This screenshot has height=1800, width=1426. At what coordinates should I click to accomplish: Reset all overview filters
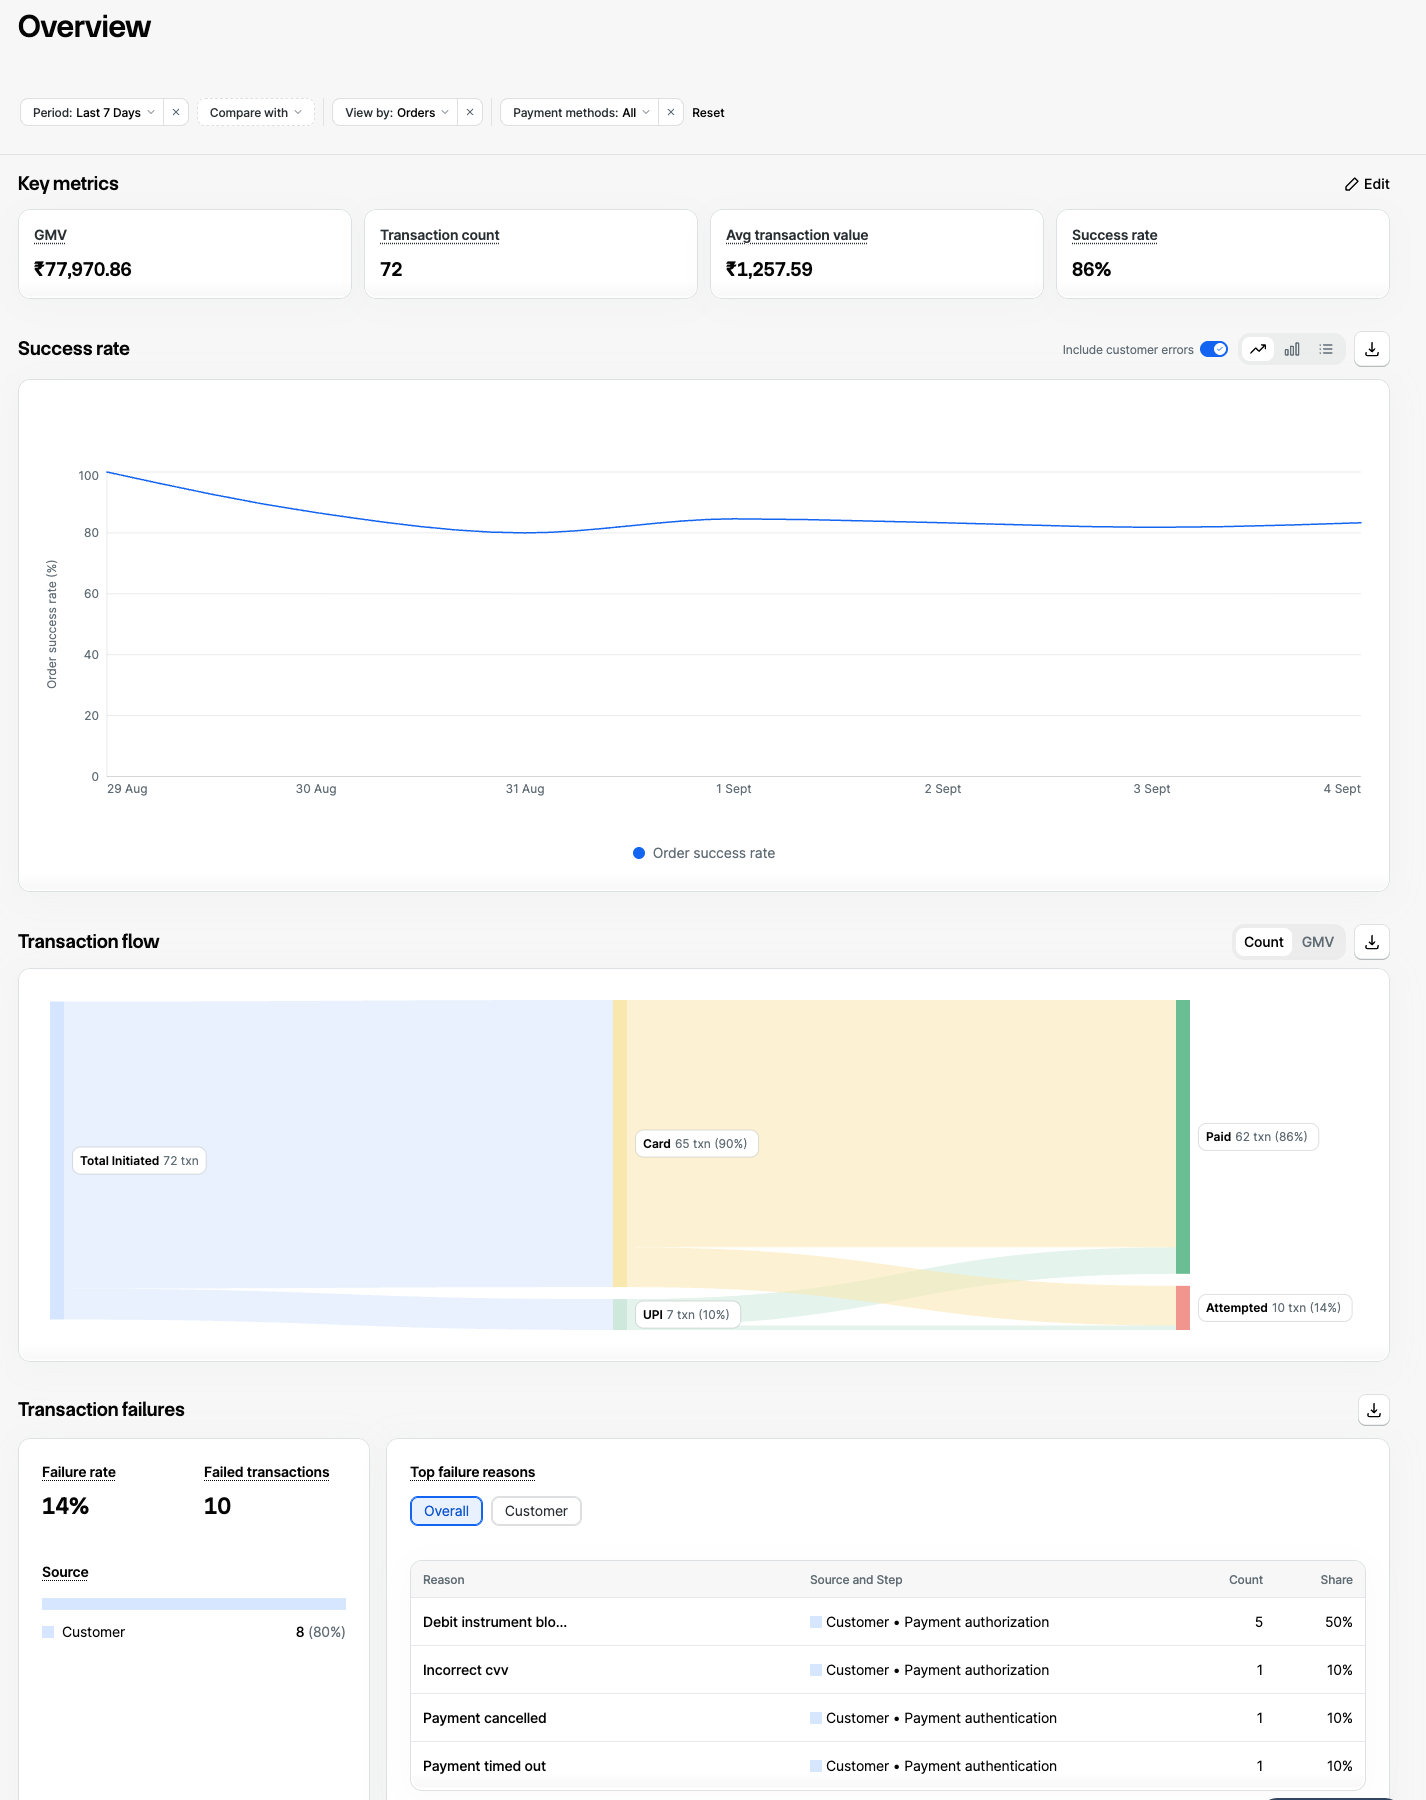coord(708,113)
